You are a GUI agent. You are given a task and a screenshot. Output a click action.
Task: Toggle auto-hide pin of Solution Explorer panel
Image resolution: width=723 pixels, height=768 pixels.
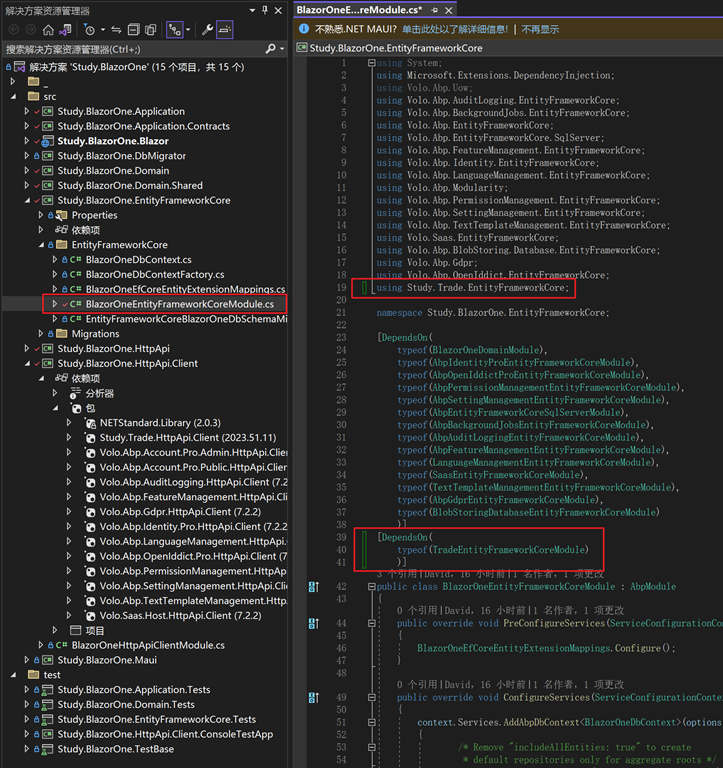tap(265, 10)
